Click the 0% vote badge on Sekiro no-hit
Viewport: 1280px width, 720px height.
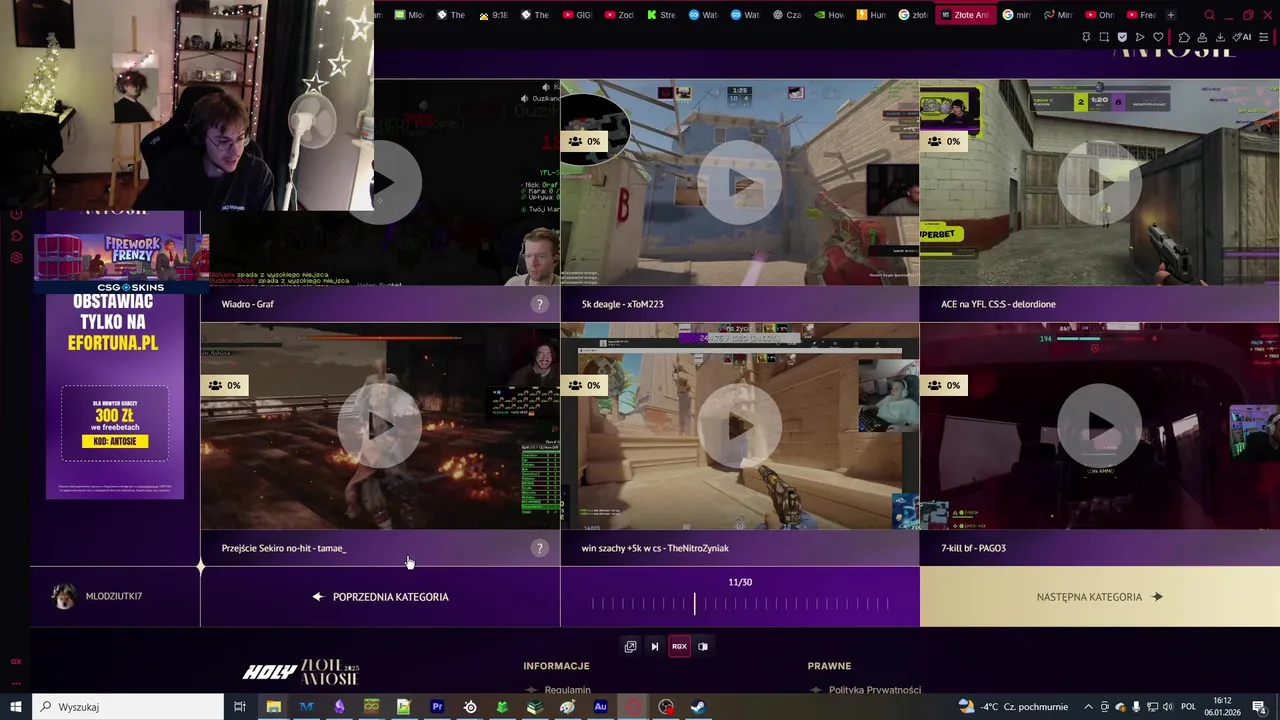pyautogui.click(x=224, y=385)
